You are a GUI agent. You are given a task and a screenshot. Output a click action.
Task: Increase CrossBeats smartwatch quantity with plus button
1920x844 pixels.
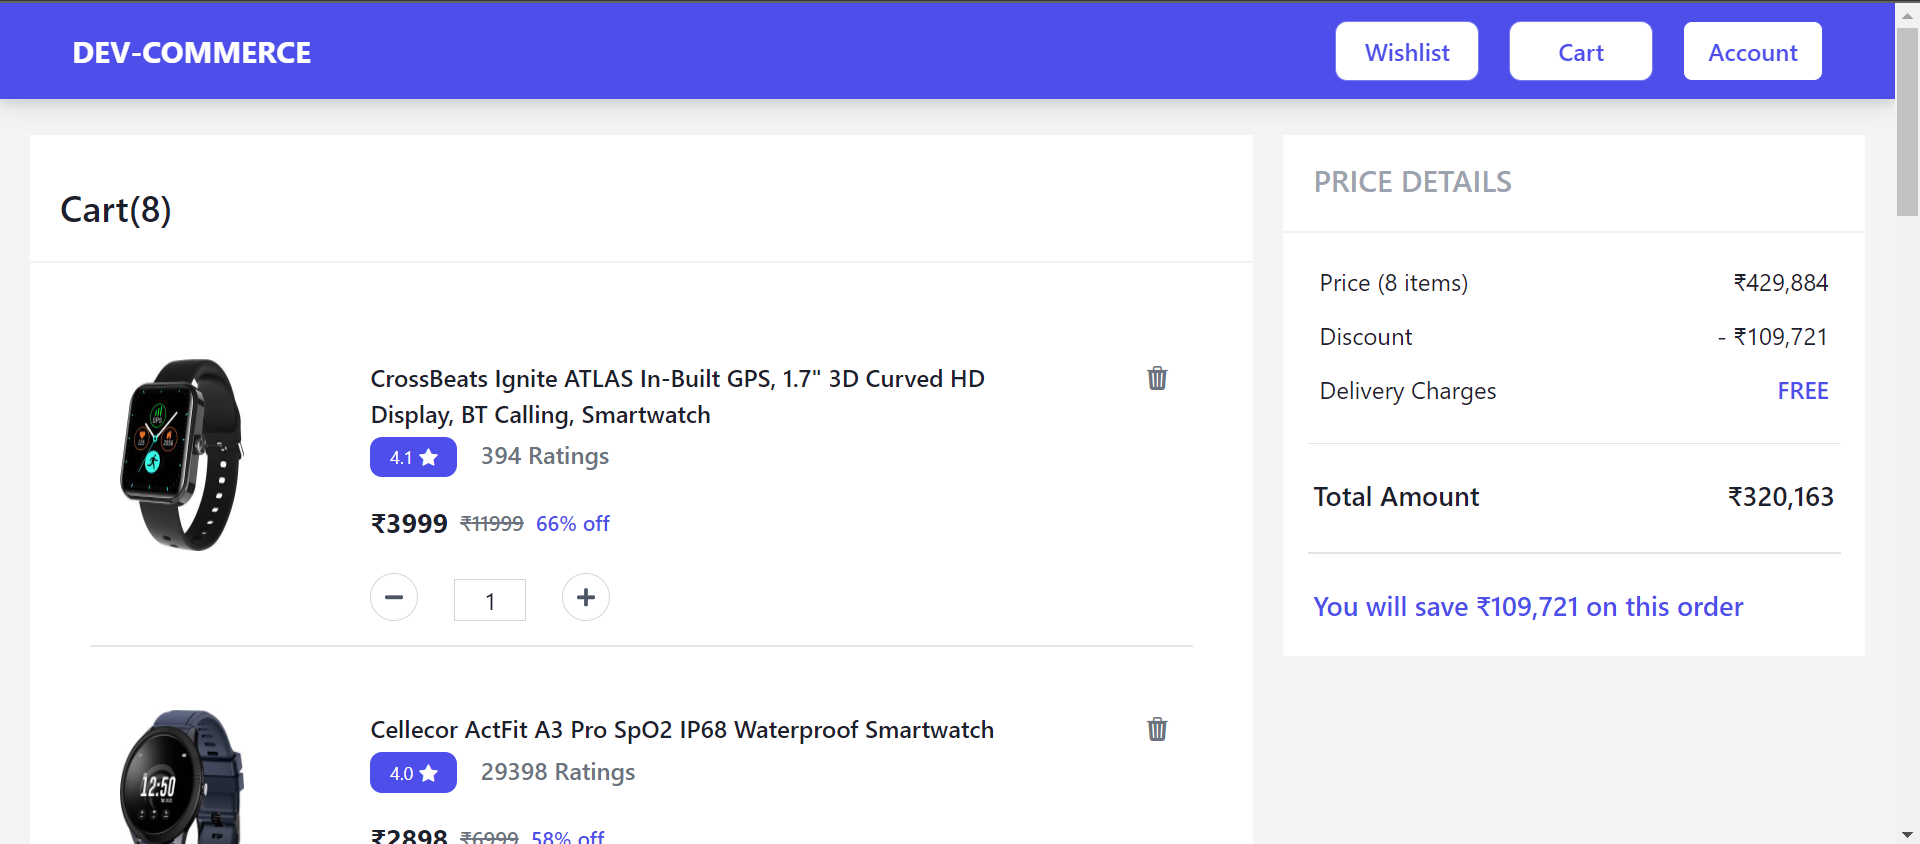pos(586,597)
